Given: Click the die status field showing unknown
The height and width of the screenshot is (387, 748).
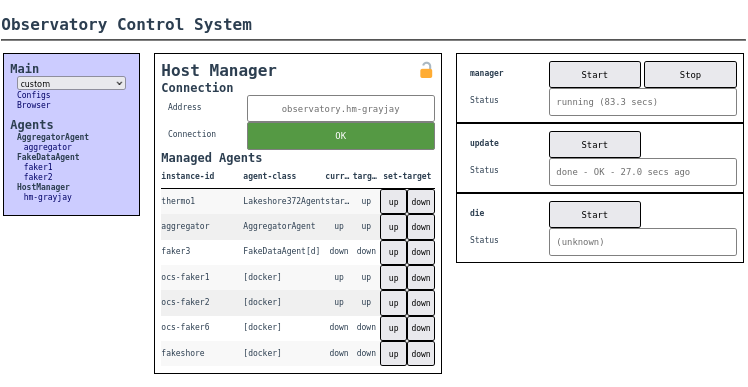Looking at the screenshot, I should pos(643,242).
